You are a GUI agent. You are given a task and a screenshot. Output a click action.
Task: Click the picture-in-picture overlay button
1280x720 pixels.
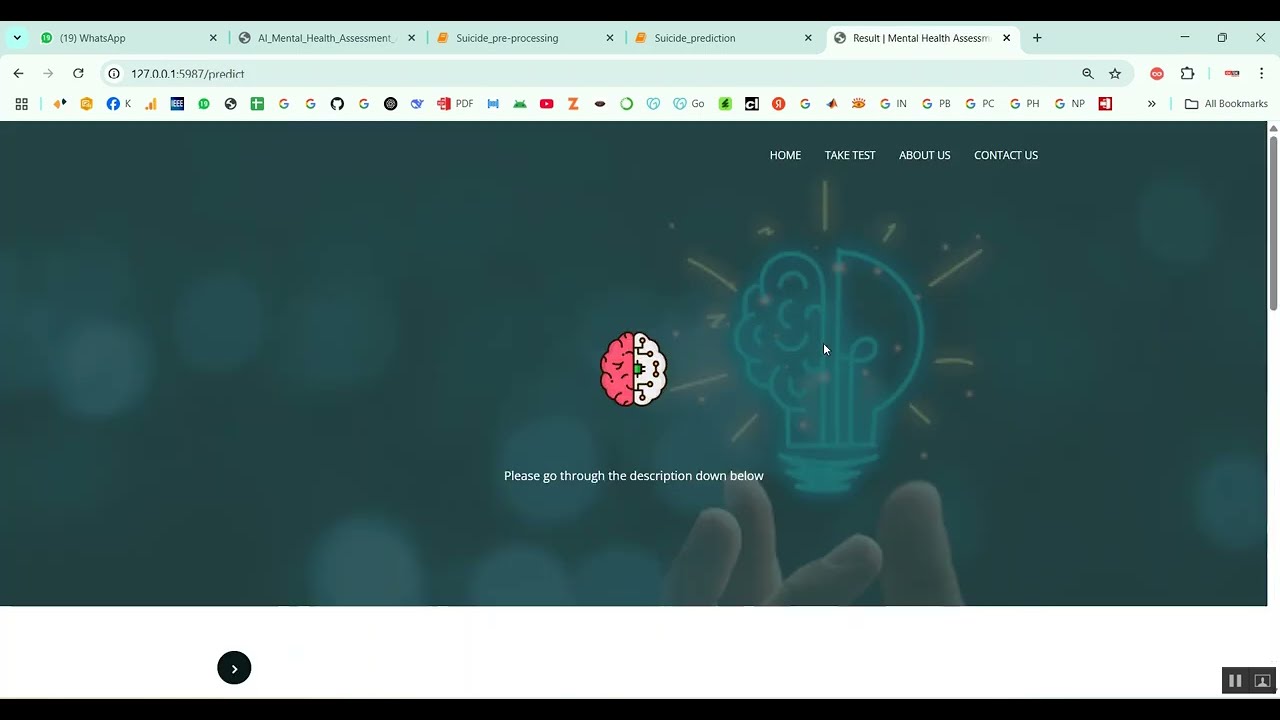(x=1262, y=681)
